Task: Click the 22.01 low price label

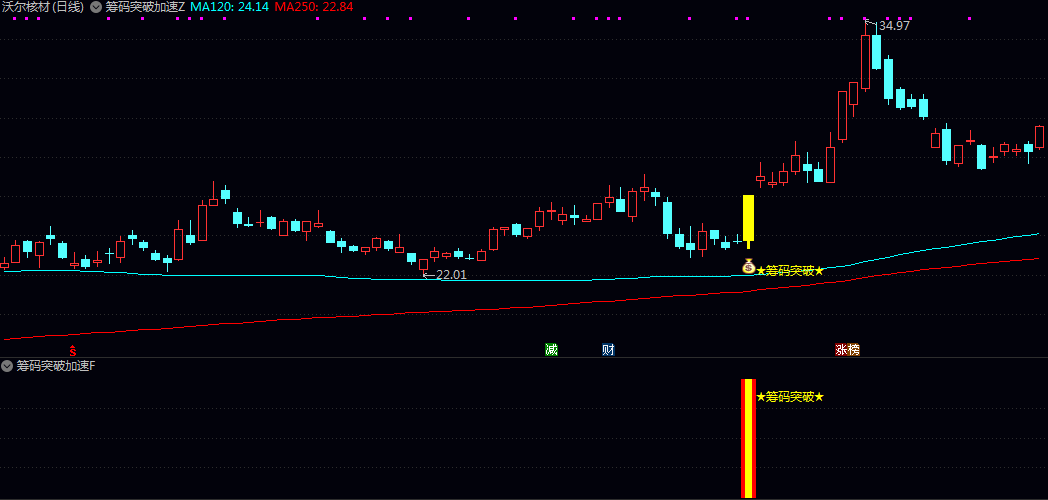Action: pyautogui.click(x=451, y=274)
